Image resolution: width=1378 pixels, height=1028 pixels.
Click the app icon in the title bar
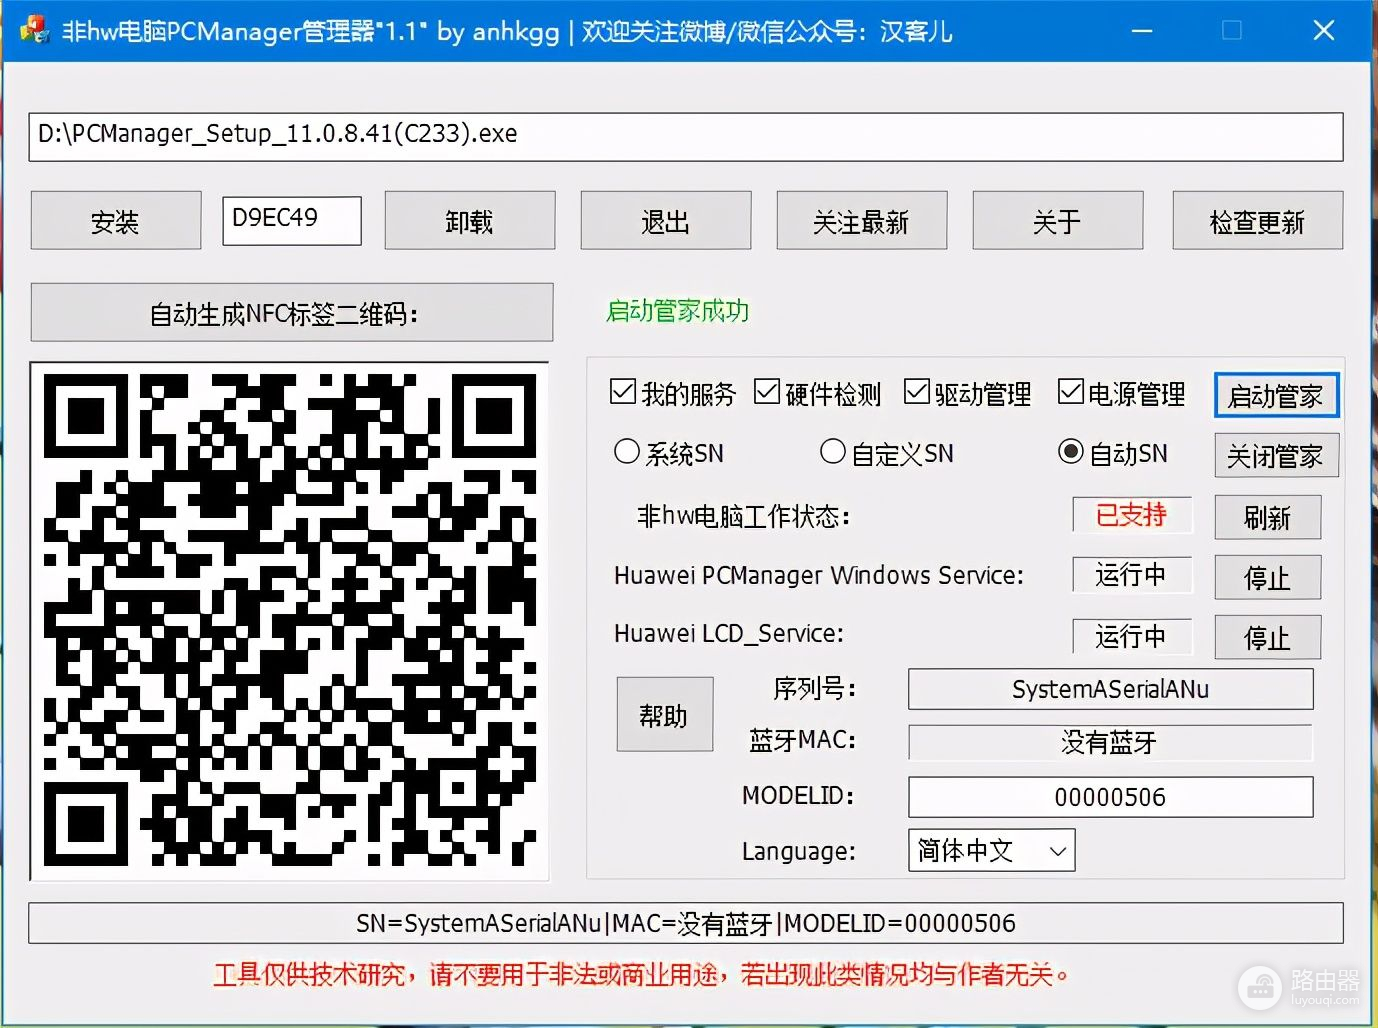click(x=34, y=30)
